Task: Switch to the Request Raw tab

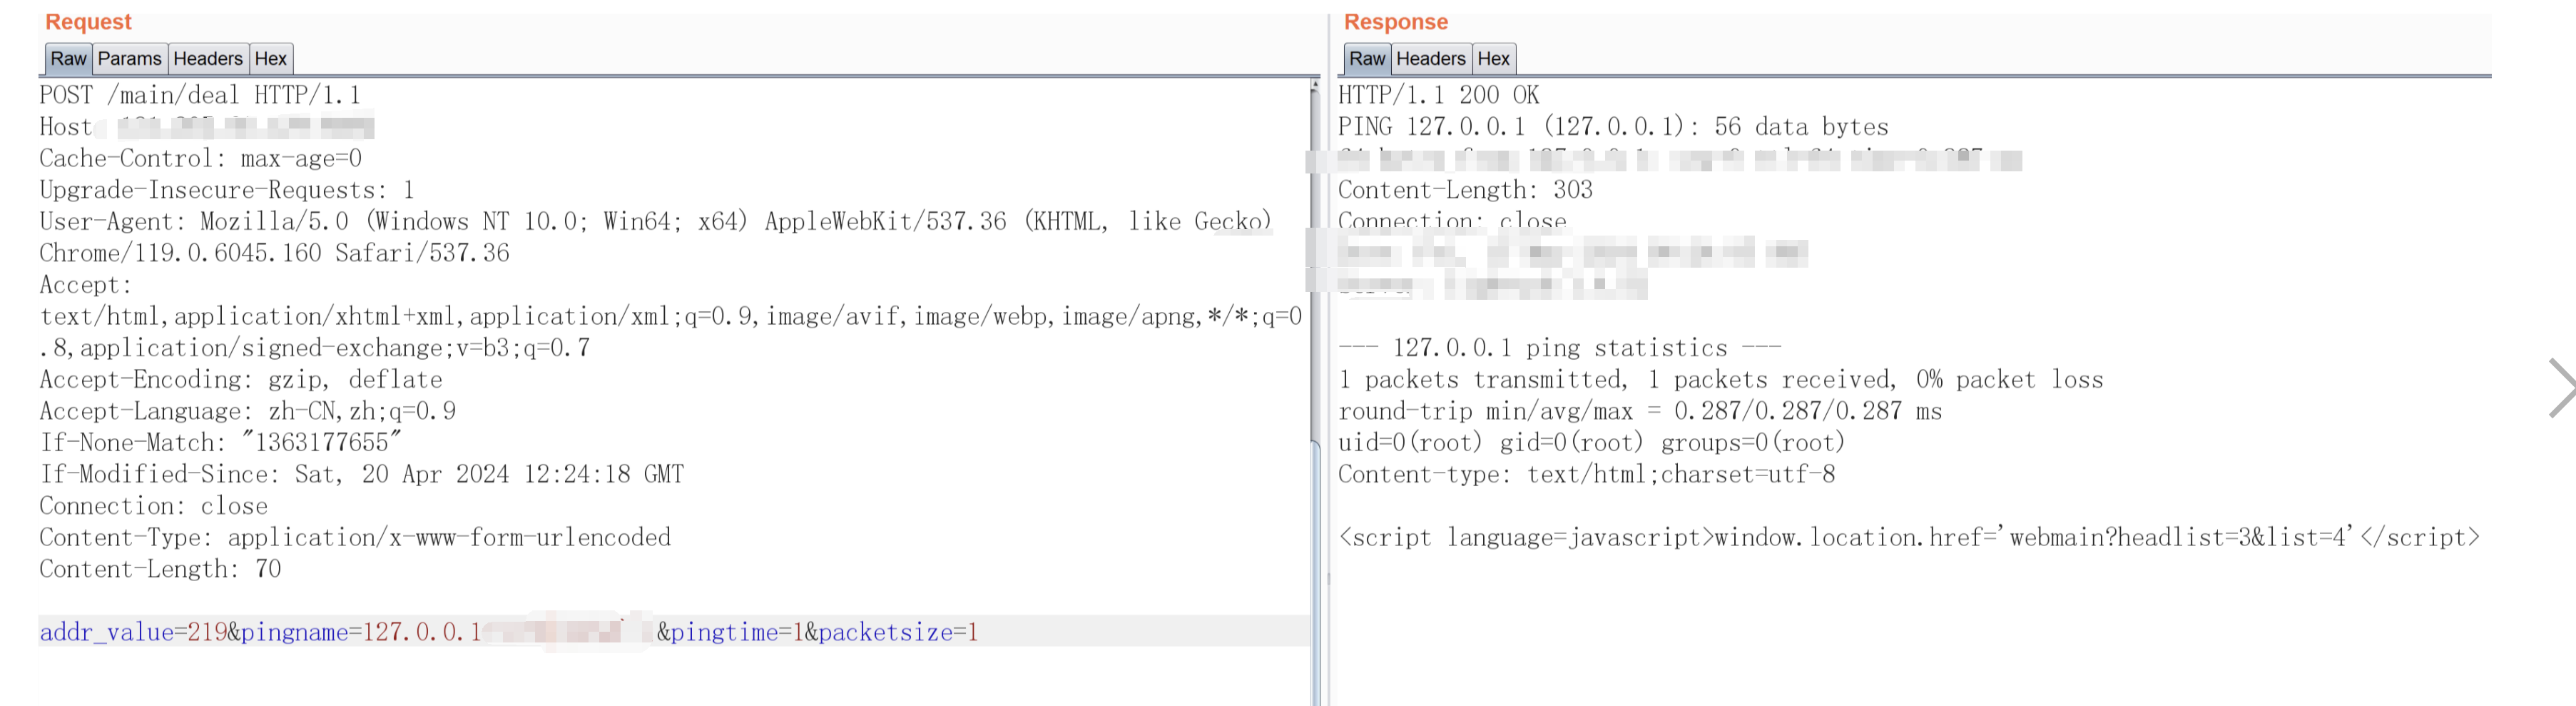Action: tap(68, 59)
